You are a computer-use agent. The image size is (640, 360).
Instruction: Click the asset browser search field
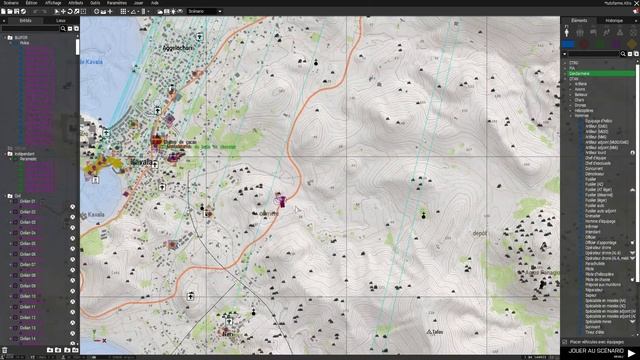point(593,53)
